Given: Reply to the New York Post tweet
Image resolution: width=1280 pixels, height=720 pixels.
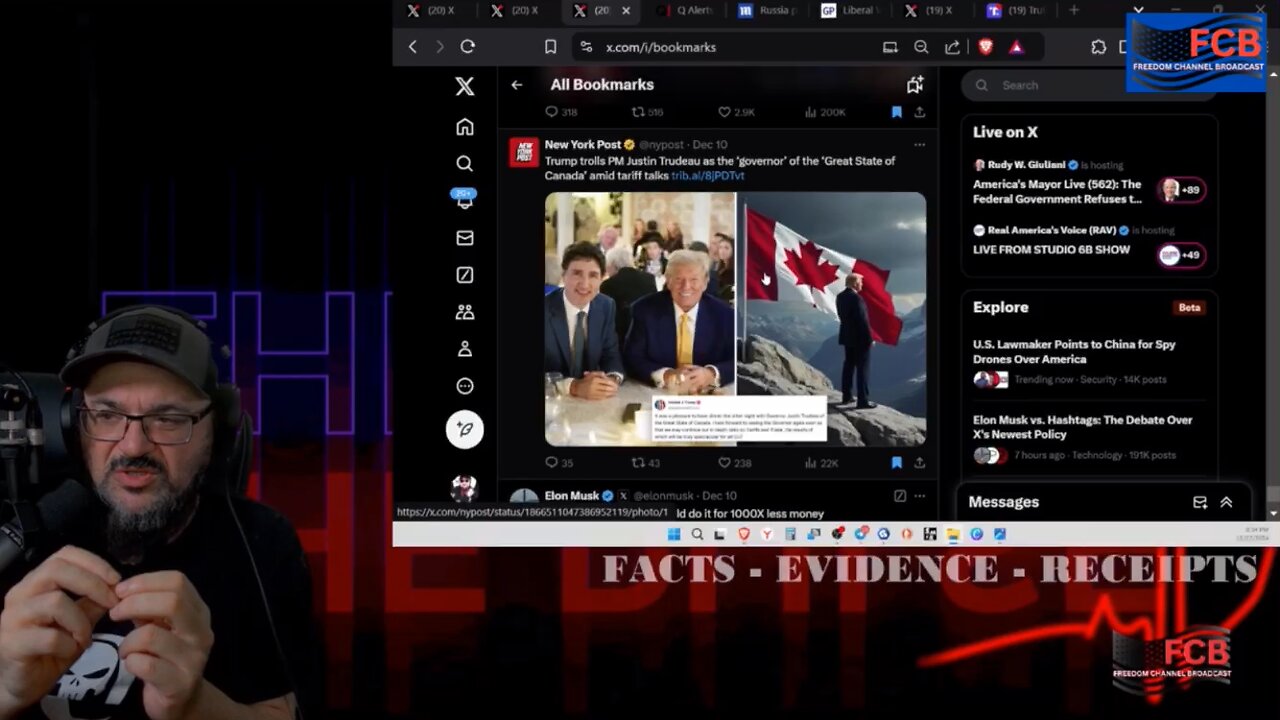Looking at the screenshot, I should click(559, 463).
